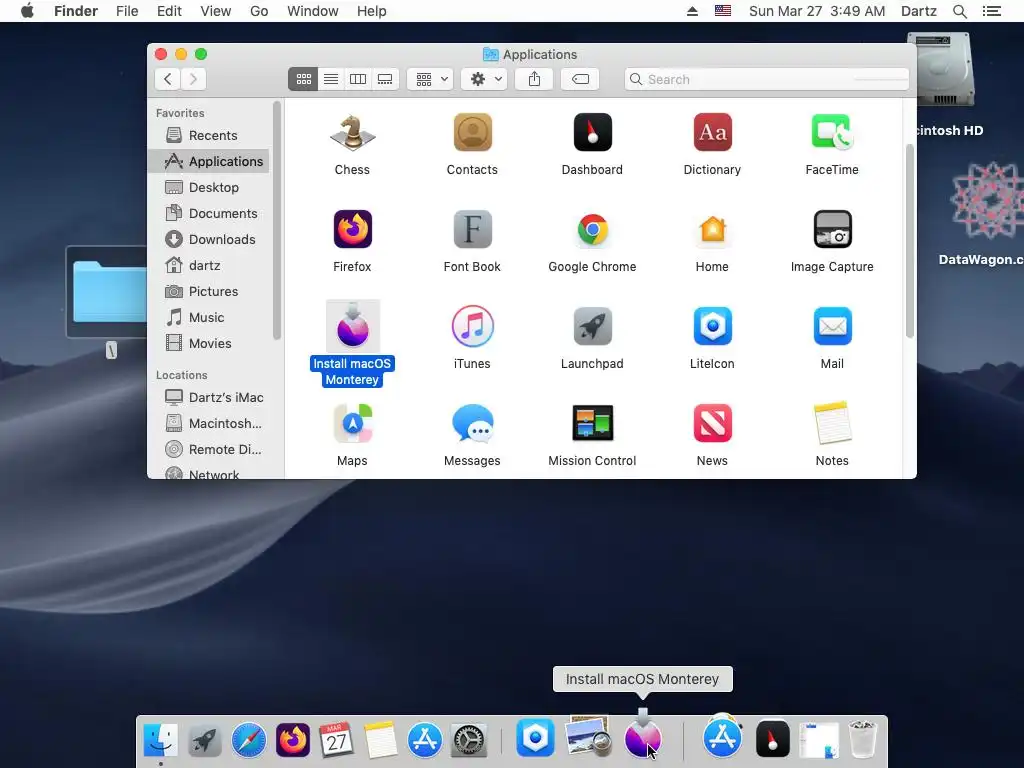Open the group-by arrangement dropdown

(x=430, y=79)
